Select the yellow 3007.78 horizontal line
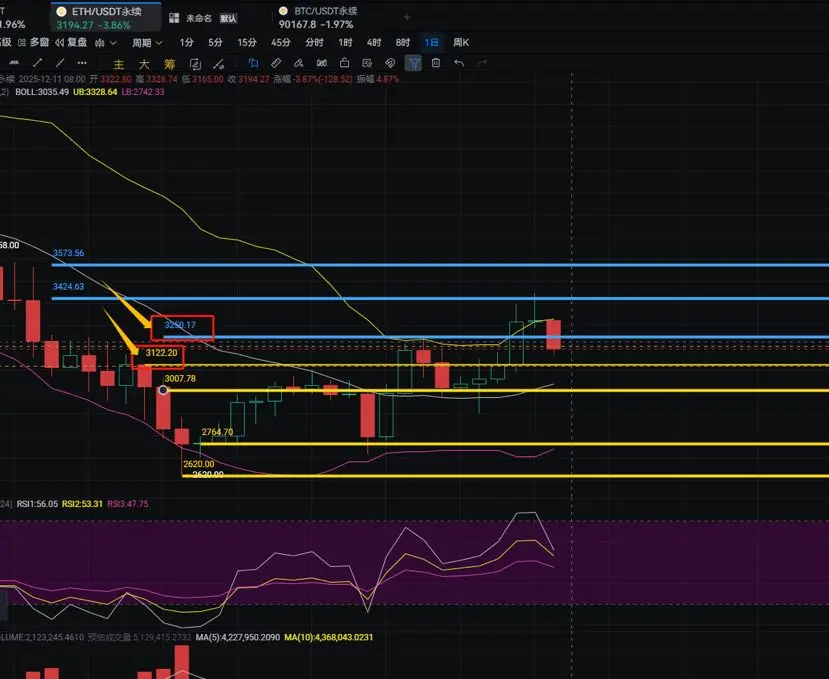Image resolution: width=829 pixels, height=679 pixels. click(x=497, y=390)
